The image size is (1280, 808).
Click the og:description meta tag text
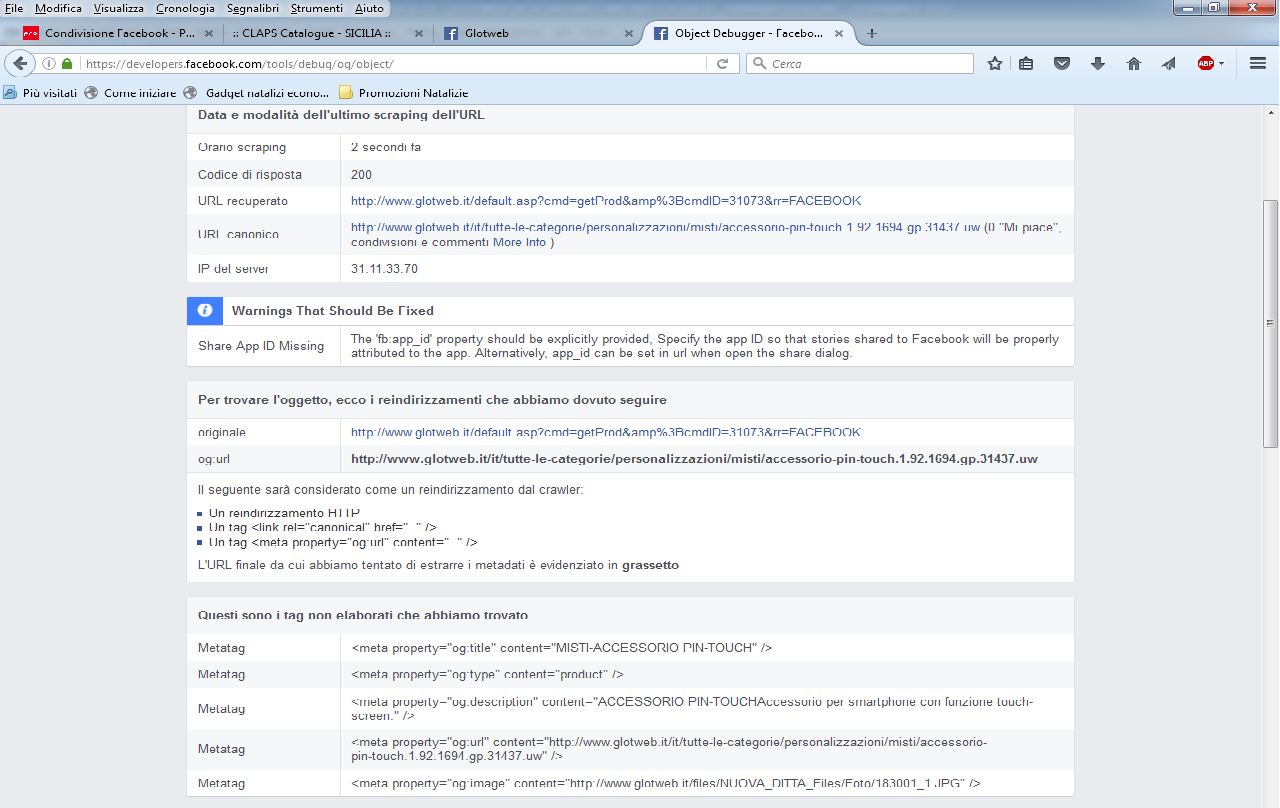(x=692, y=709)
